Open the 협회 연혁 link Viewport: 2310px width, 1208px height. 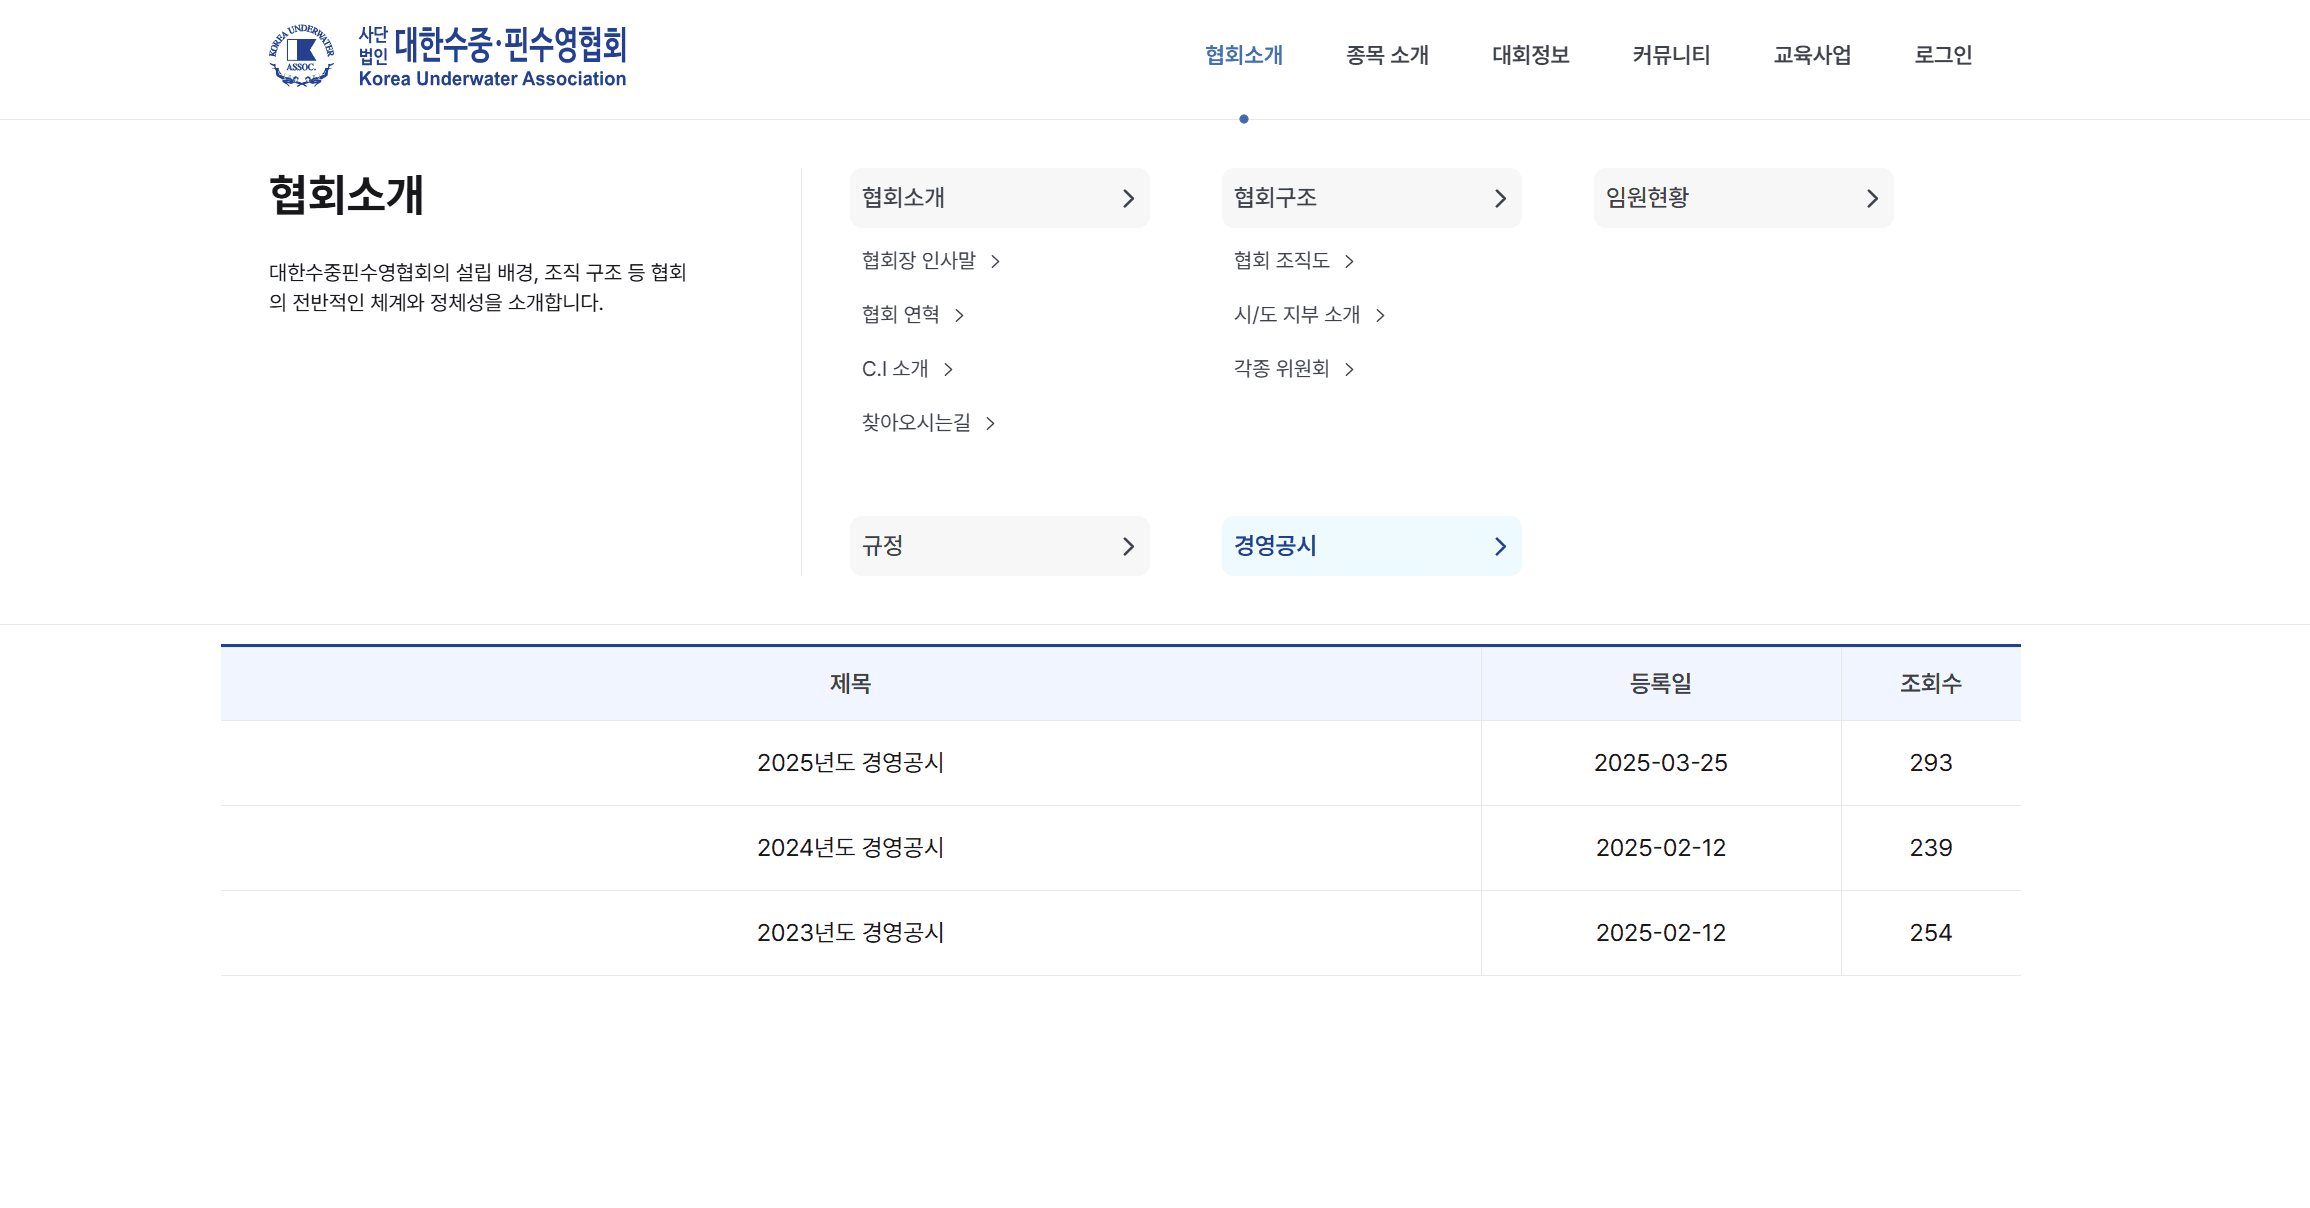click(901, 315)
